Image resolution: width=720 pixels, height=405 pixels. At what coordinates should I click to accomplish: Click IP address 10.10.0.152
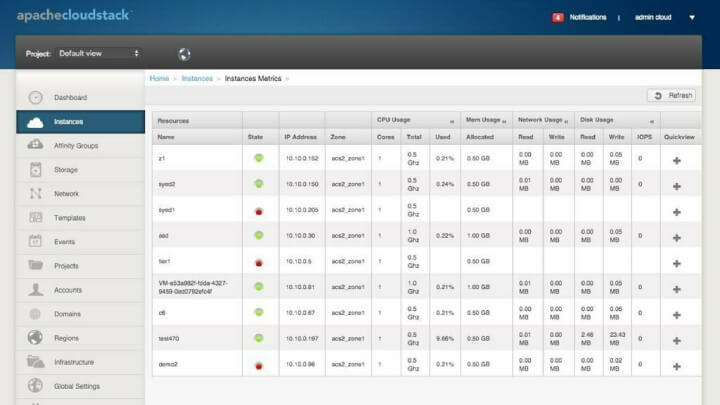[302, 158]
